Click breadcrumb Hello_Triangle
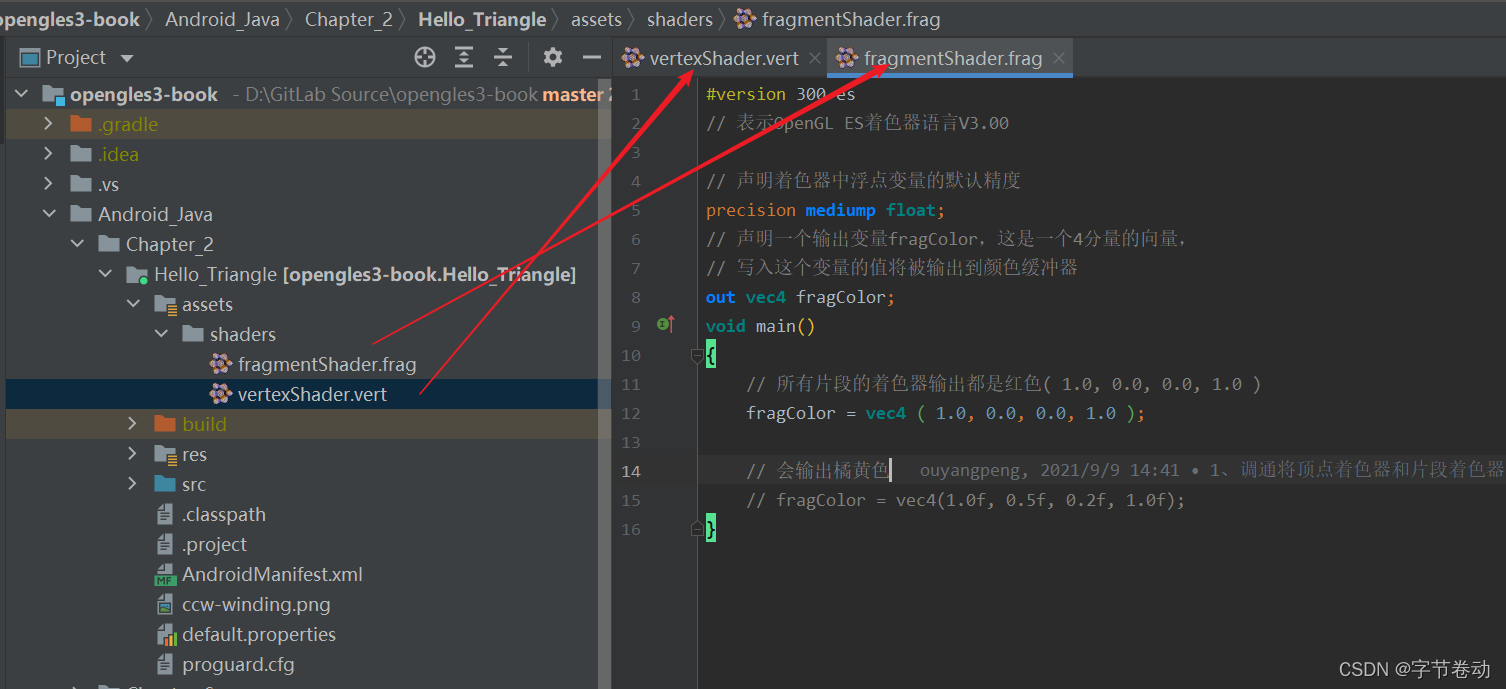The image size is (1506, 689). [482, 19]
